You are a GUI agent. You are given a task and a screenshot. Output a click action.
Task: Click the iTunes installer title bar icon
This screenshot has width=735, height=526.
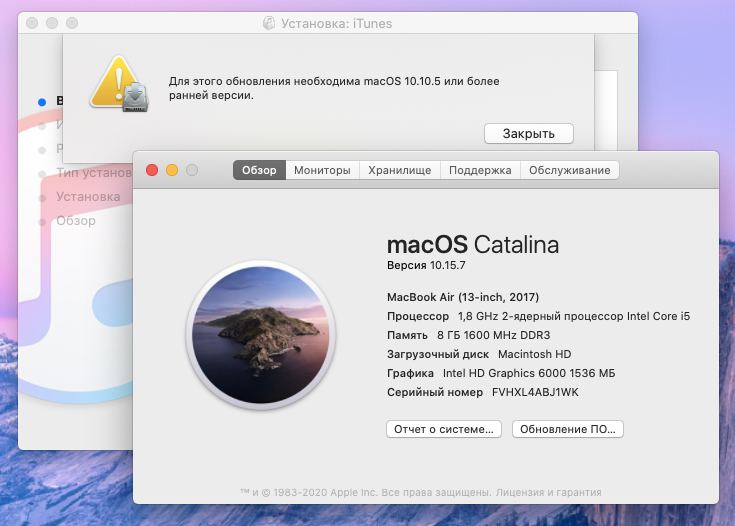click(x=269, y=23)
